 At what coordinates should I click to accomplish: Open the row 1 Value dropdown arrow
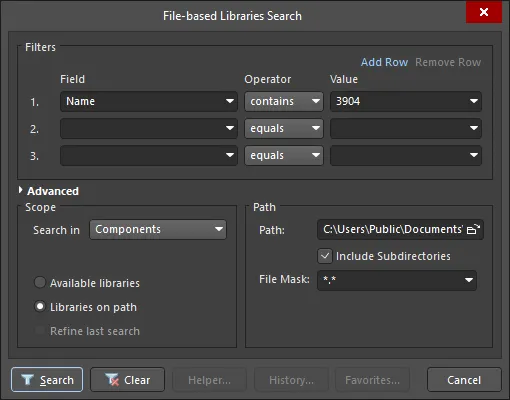(x=474, y=101)
